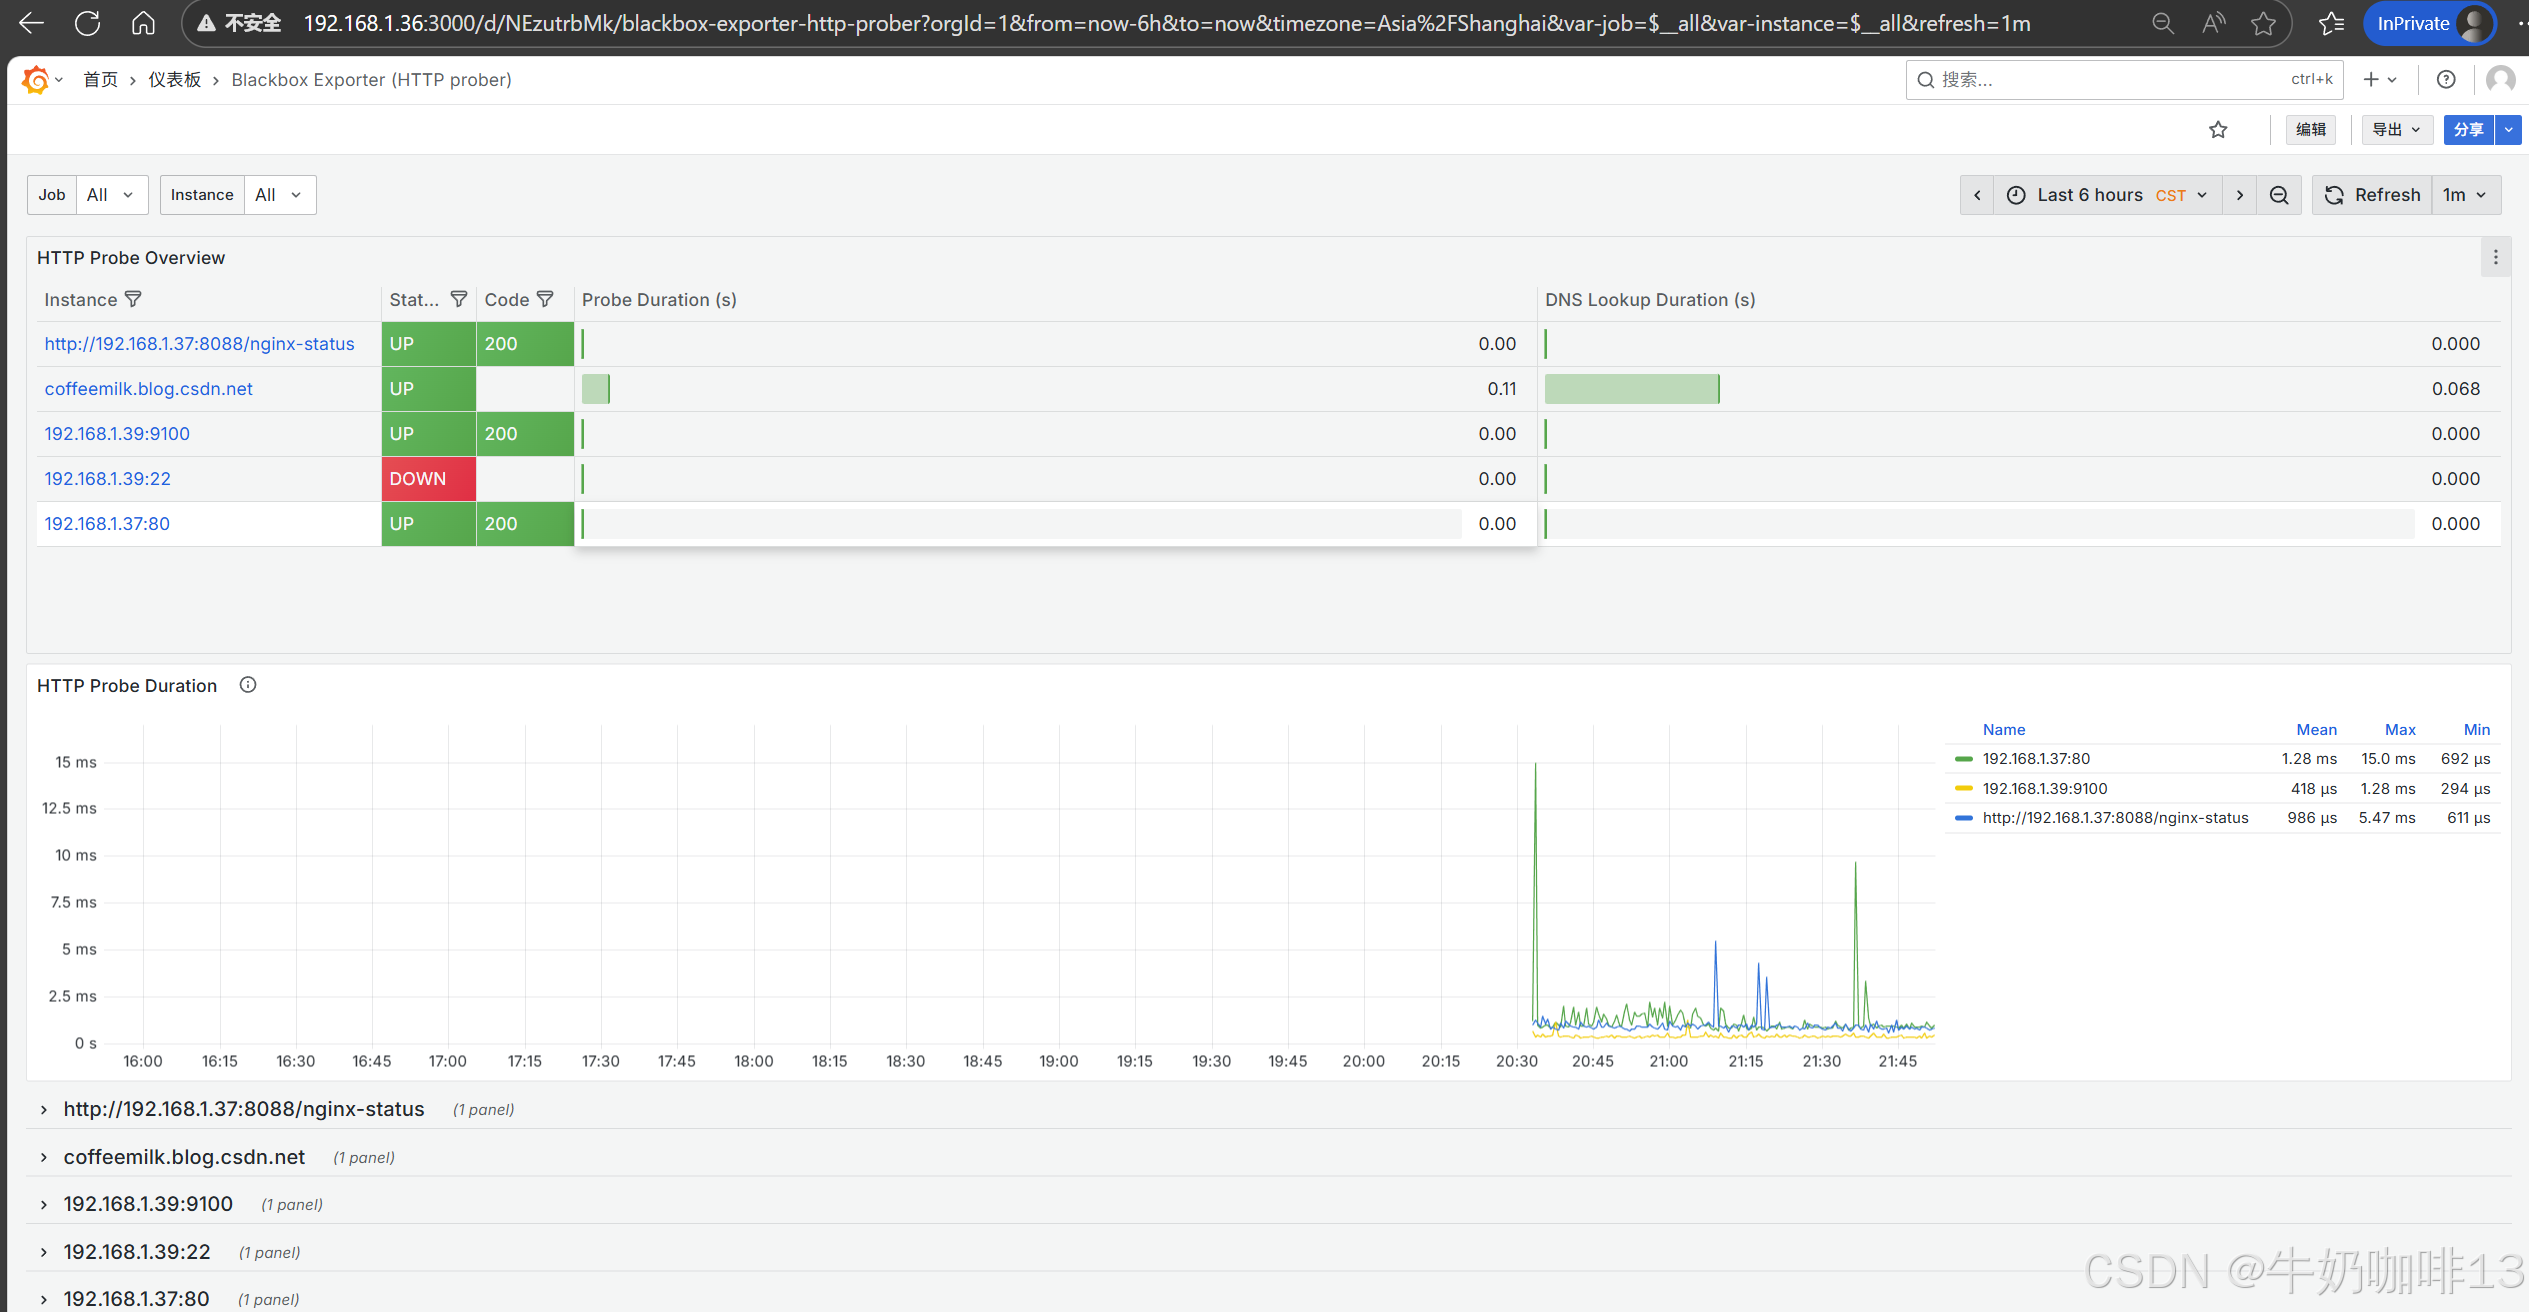
Task: Show HTTP Probe Duration info tooltip icon
Action: 248,685
